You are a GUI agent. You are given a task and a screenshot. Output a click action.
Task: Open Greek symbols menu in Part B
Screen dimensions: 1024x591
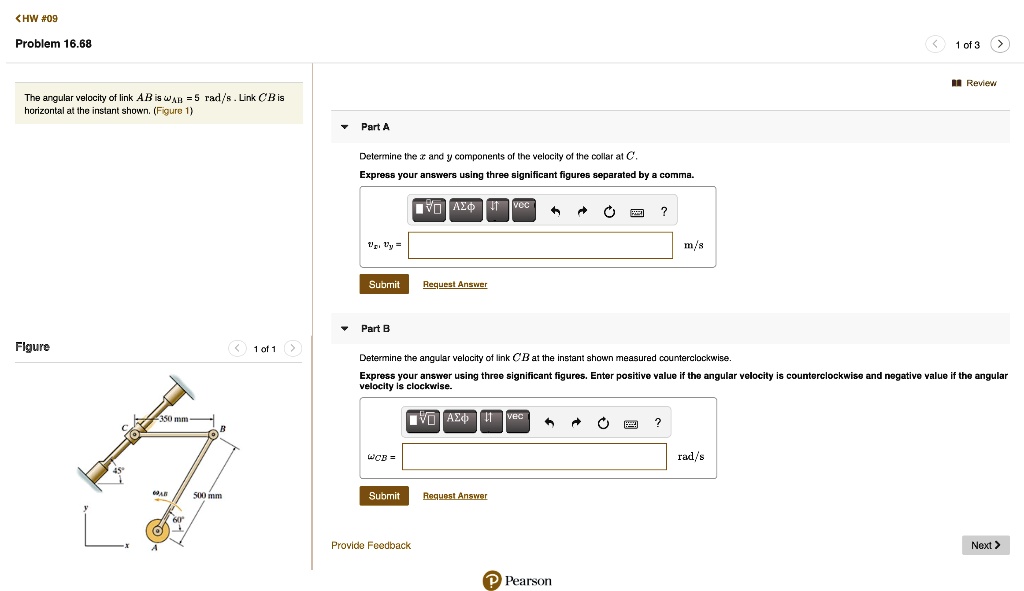point(458,421)
